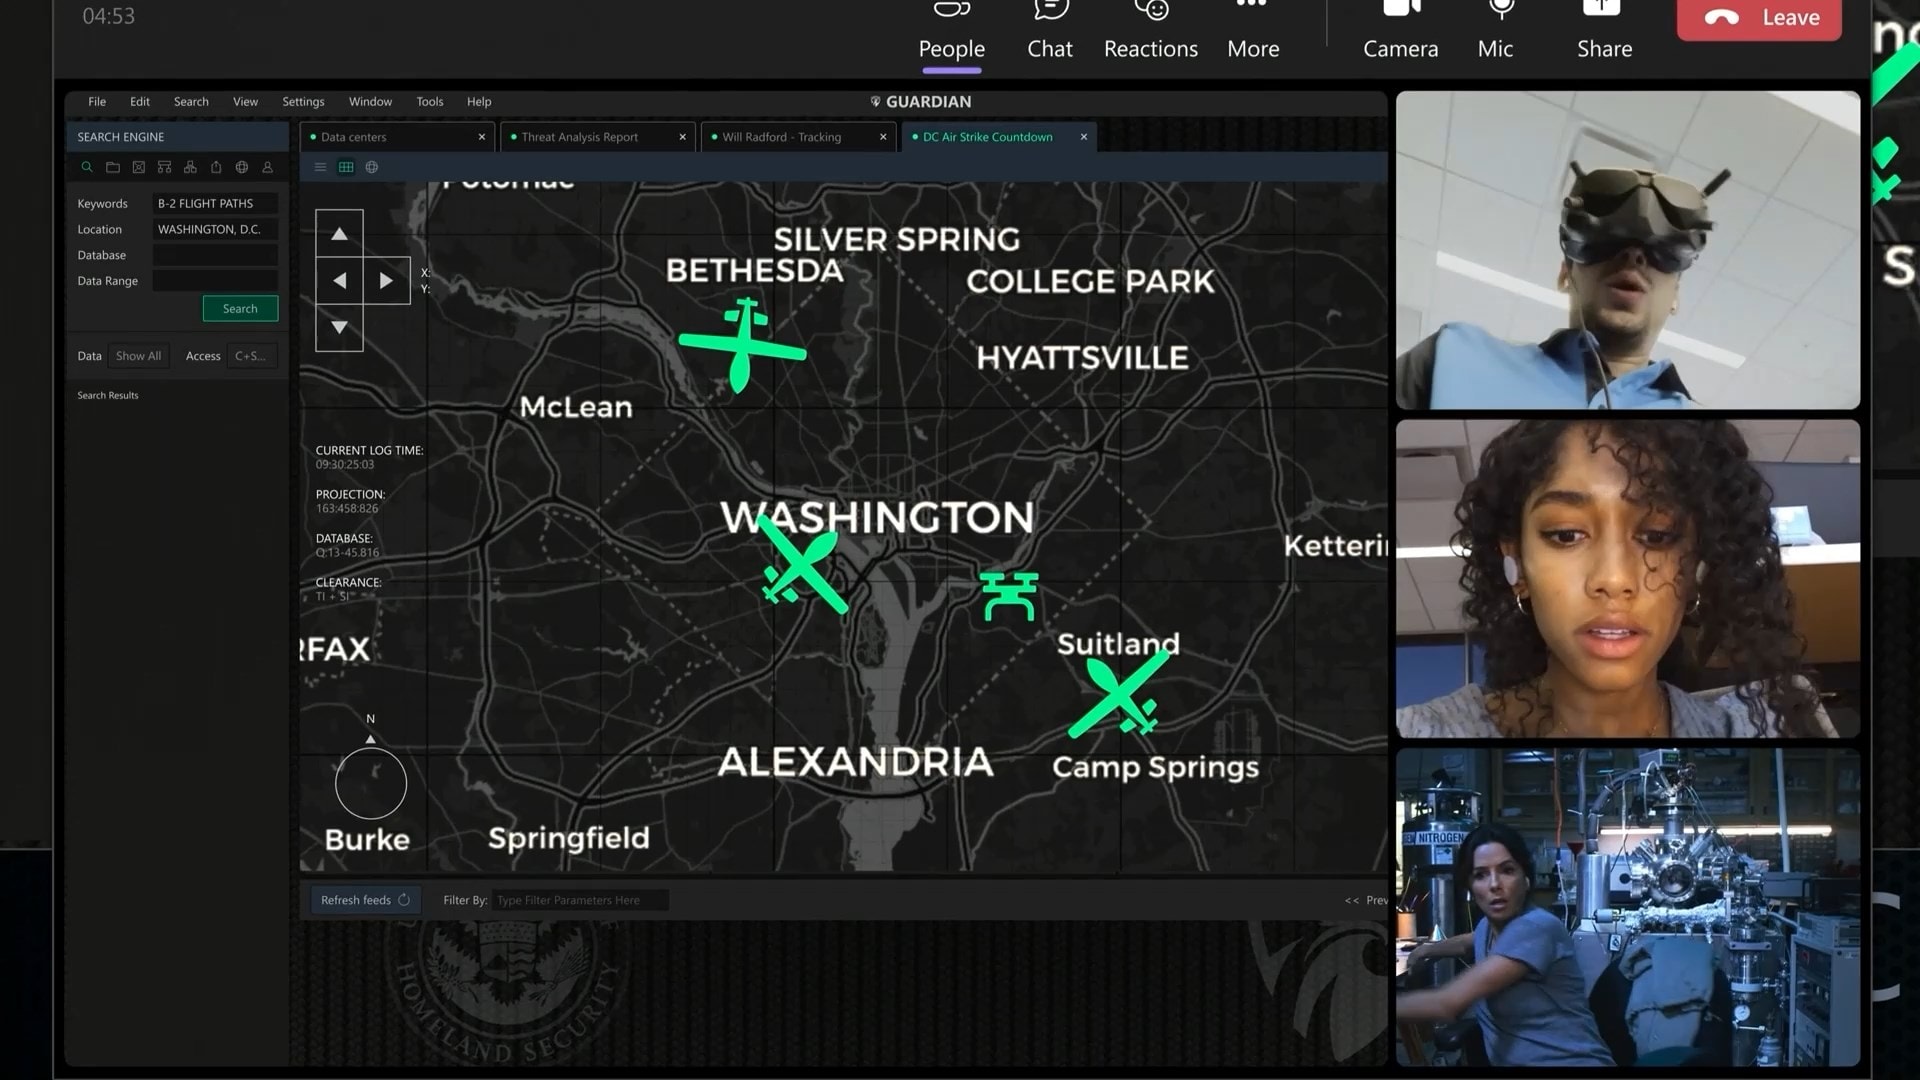The image size is (1920, 1080).
Task: Click the globe icon in Search Engine toolbar
Action: click(x=242, y=167)
